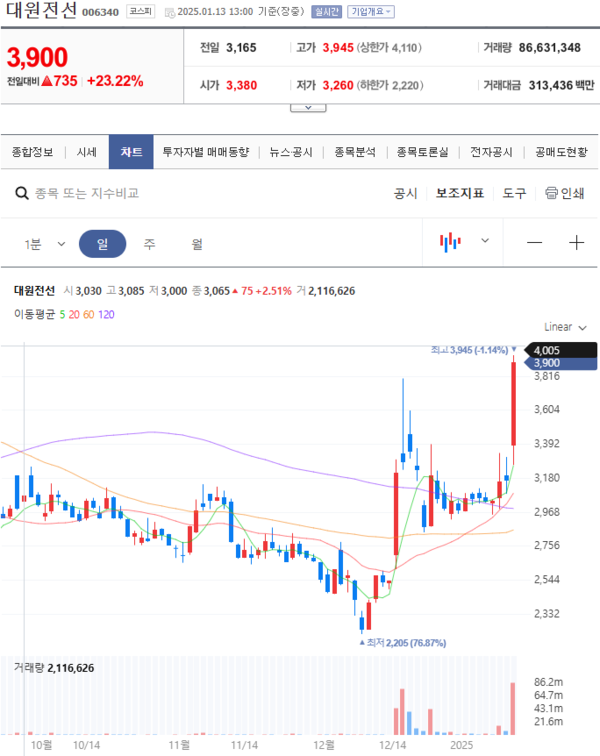This screenshot has height=756, width=600.
Task: Open the 도구 tools menu
Action: pos(514,193)
